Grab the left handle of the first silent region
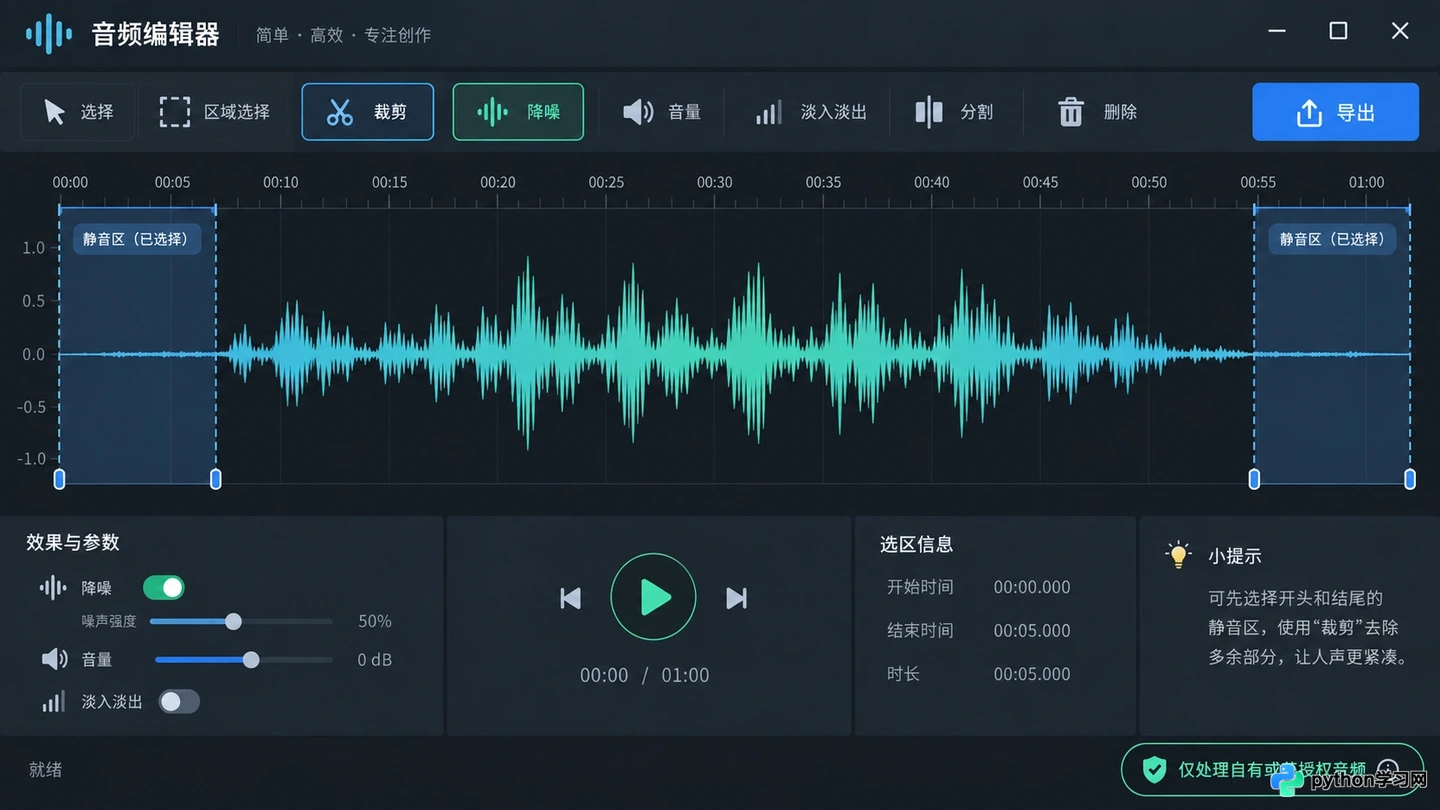Image resolution: width=1440 pixels, height=810 pixels. 59,479
